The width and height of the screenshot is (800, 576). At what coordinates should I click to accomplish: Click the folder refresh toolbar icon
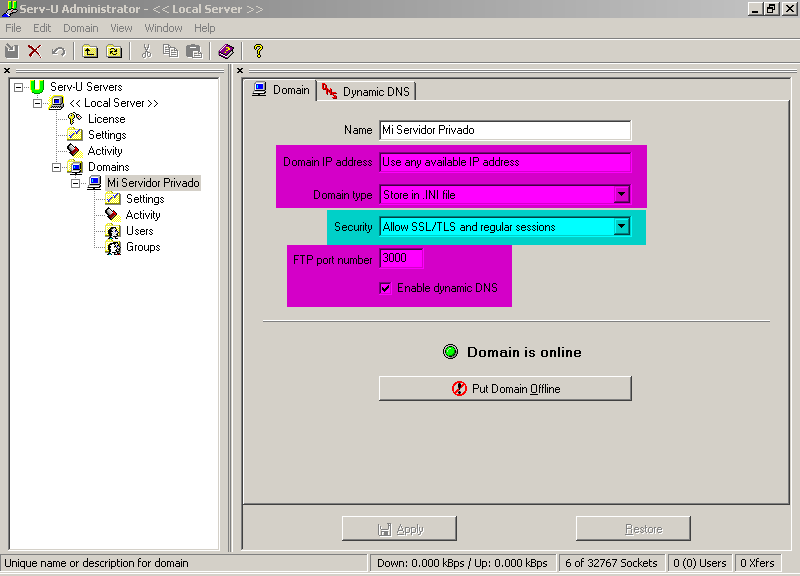click(x=114, y=51)
